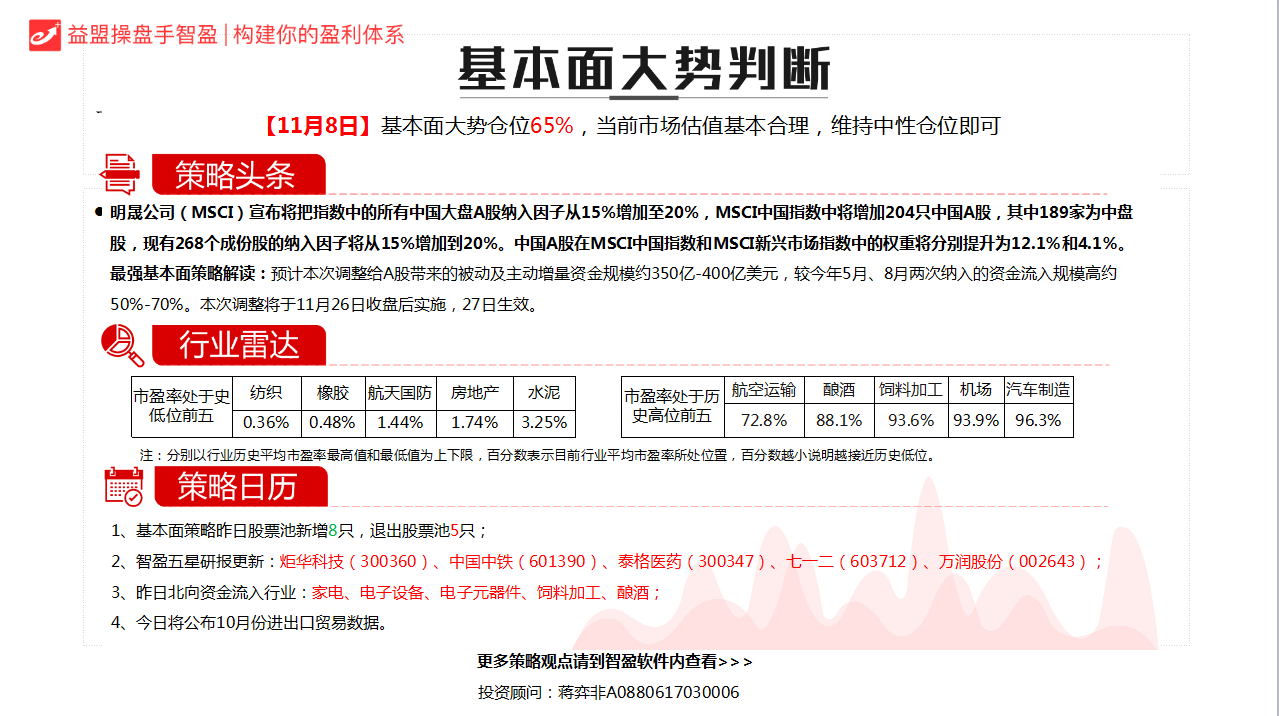Select the 策略头条 red section banner
This screenshot has width=1279, height=716.
pos(238,175)
